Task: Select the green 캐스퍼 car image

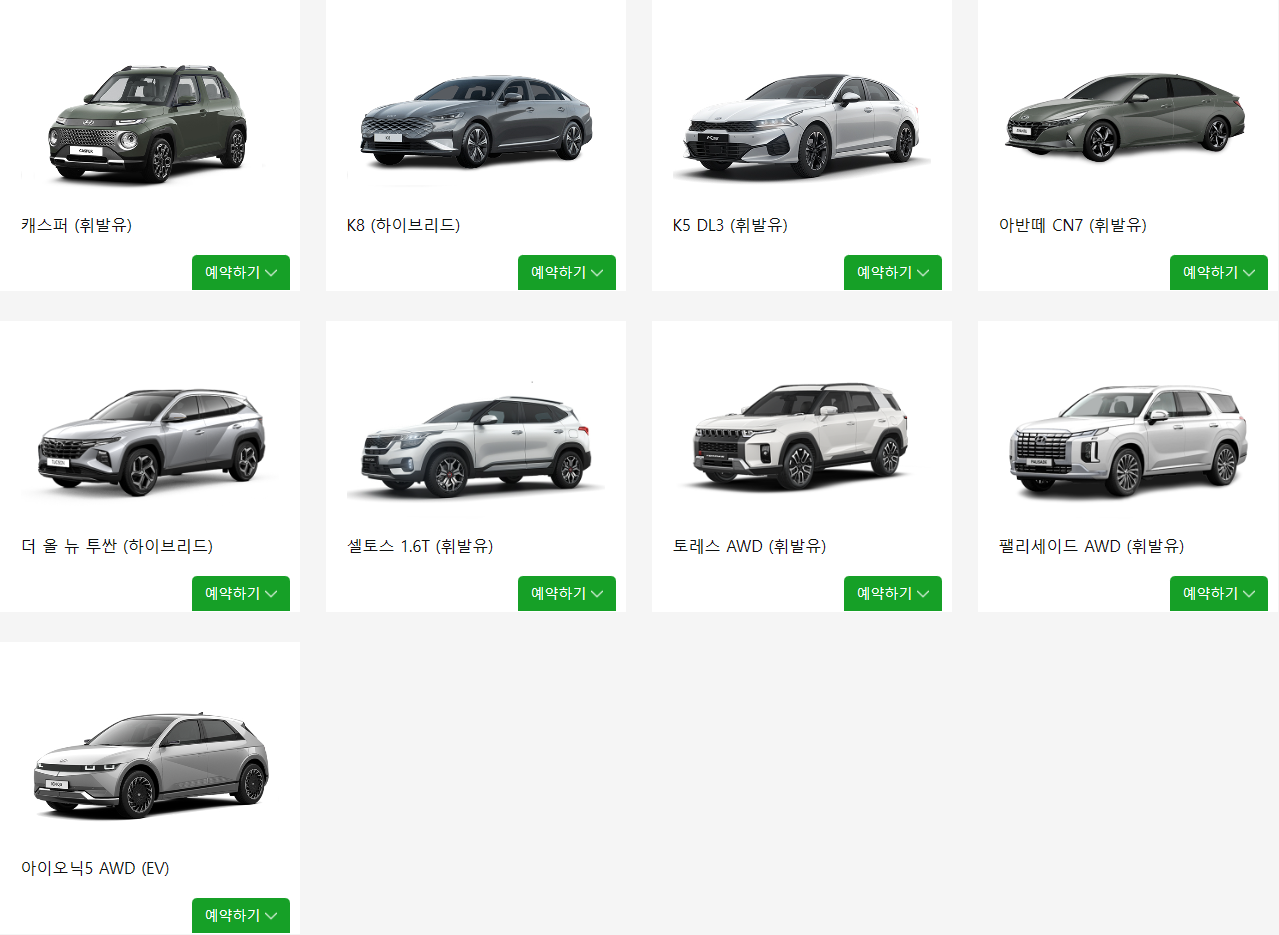Action: click(147, 123)
